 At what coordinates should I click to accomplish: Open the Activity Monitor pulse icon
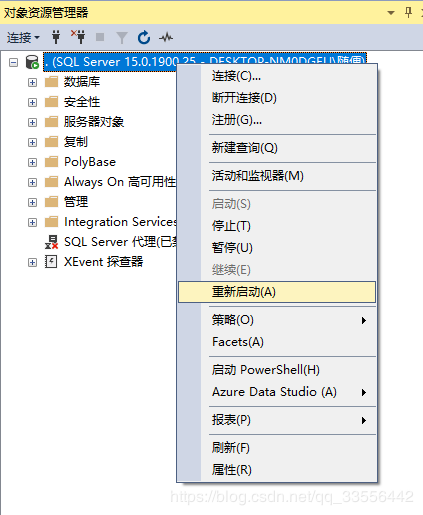coord(166,38)
